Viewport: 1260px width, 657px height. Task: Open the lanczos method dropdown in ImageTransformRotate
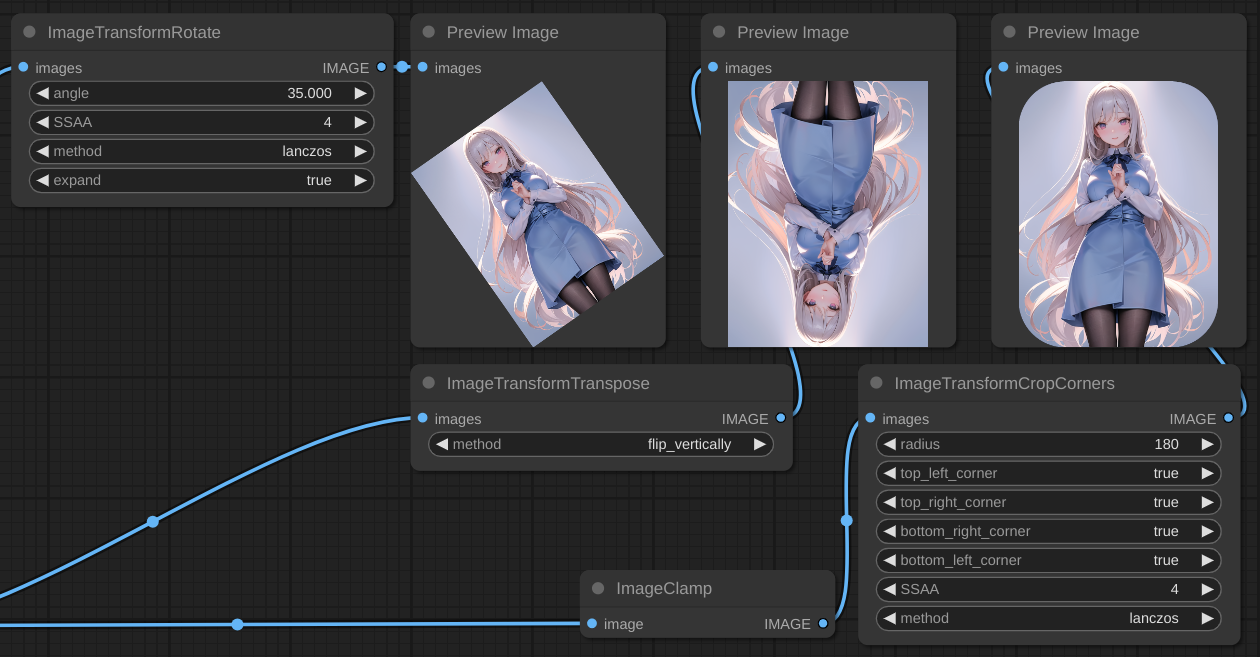202,151
